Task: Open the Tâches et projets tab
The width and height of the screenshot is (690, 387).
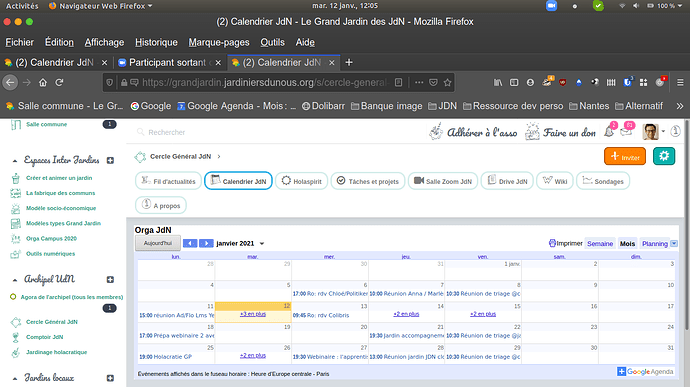Action: click(367, 181)
